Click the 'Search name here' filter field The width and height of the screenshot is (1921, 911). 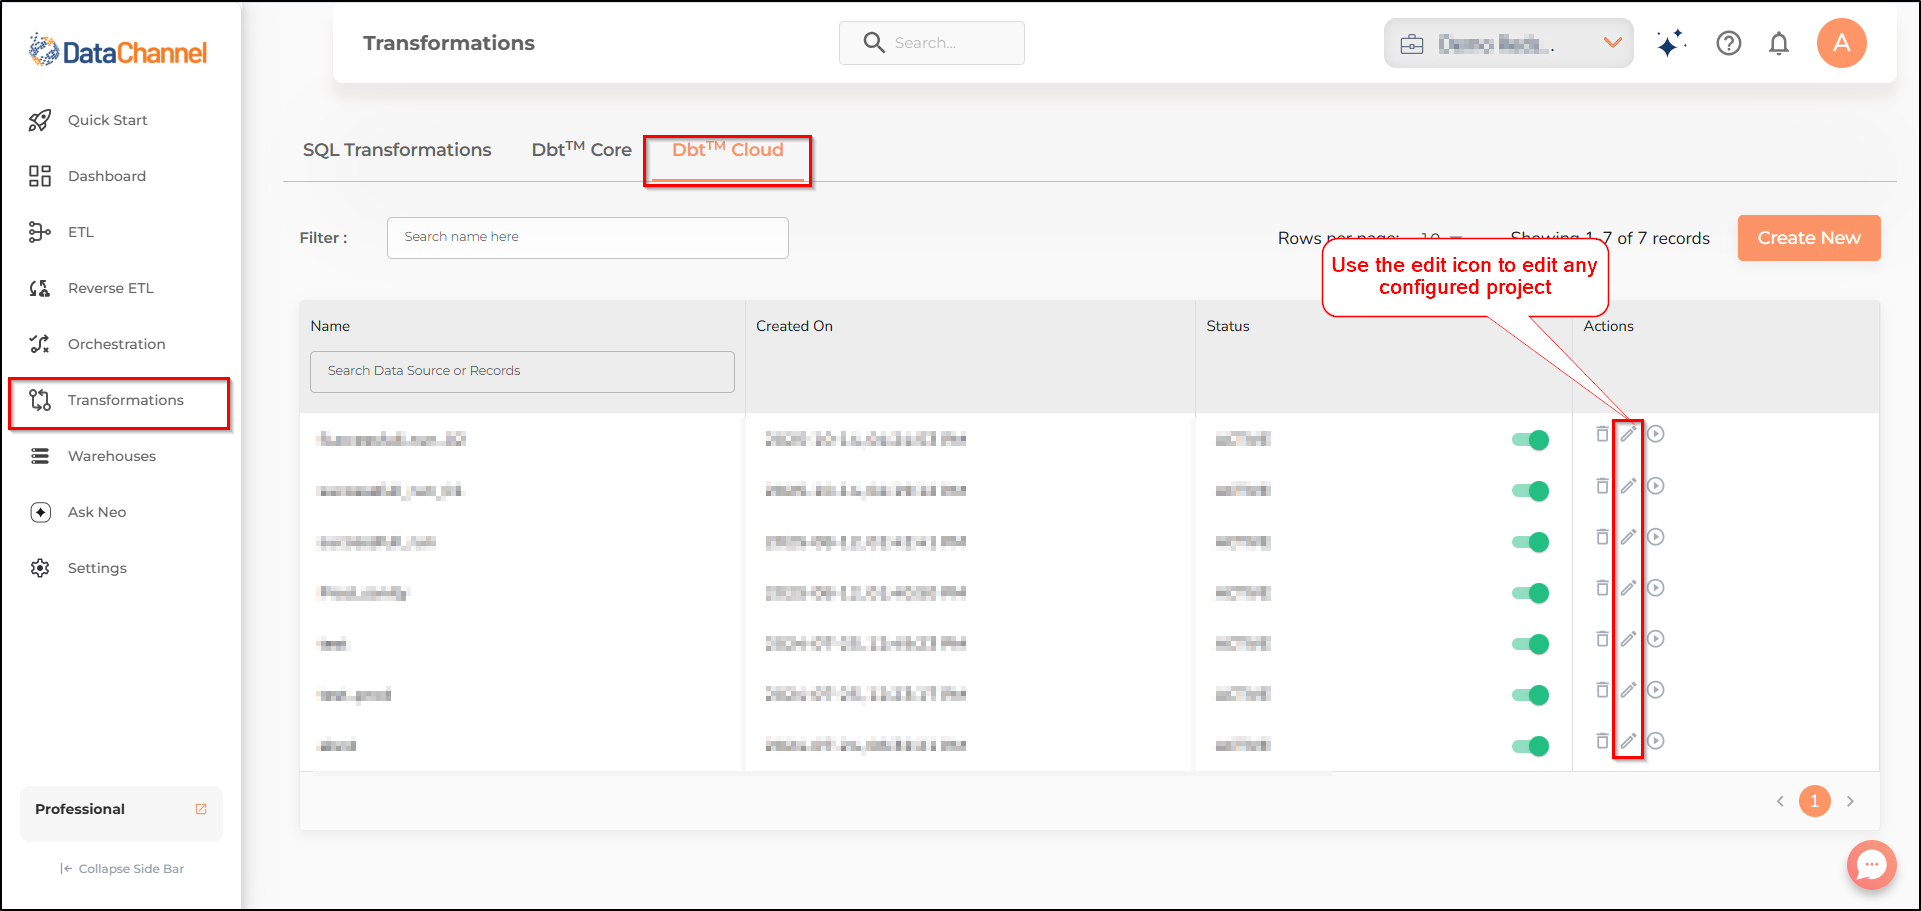pyautogui.click(x=588, y=238)
